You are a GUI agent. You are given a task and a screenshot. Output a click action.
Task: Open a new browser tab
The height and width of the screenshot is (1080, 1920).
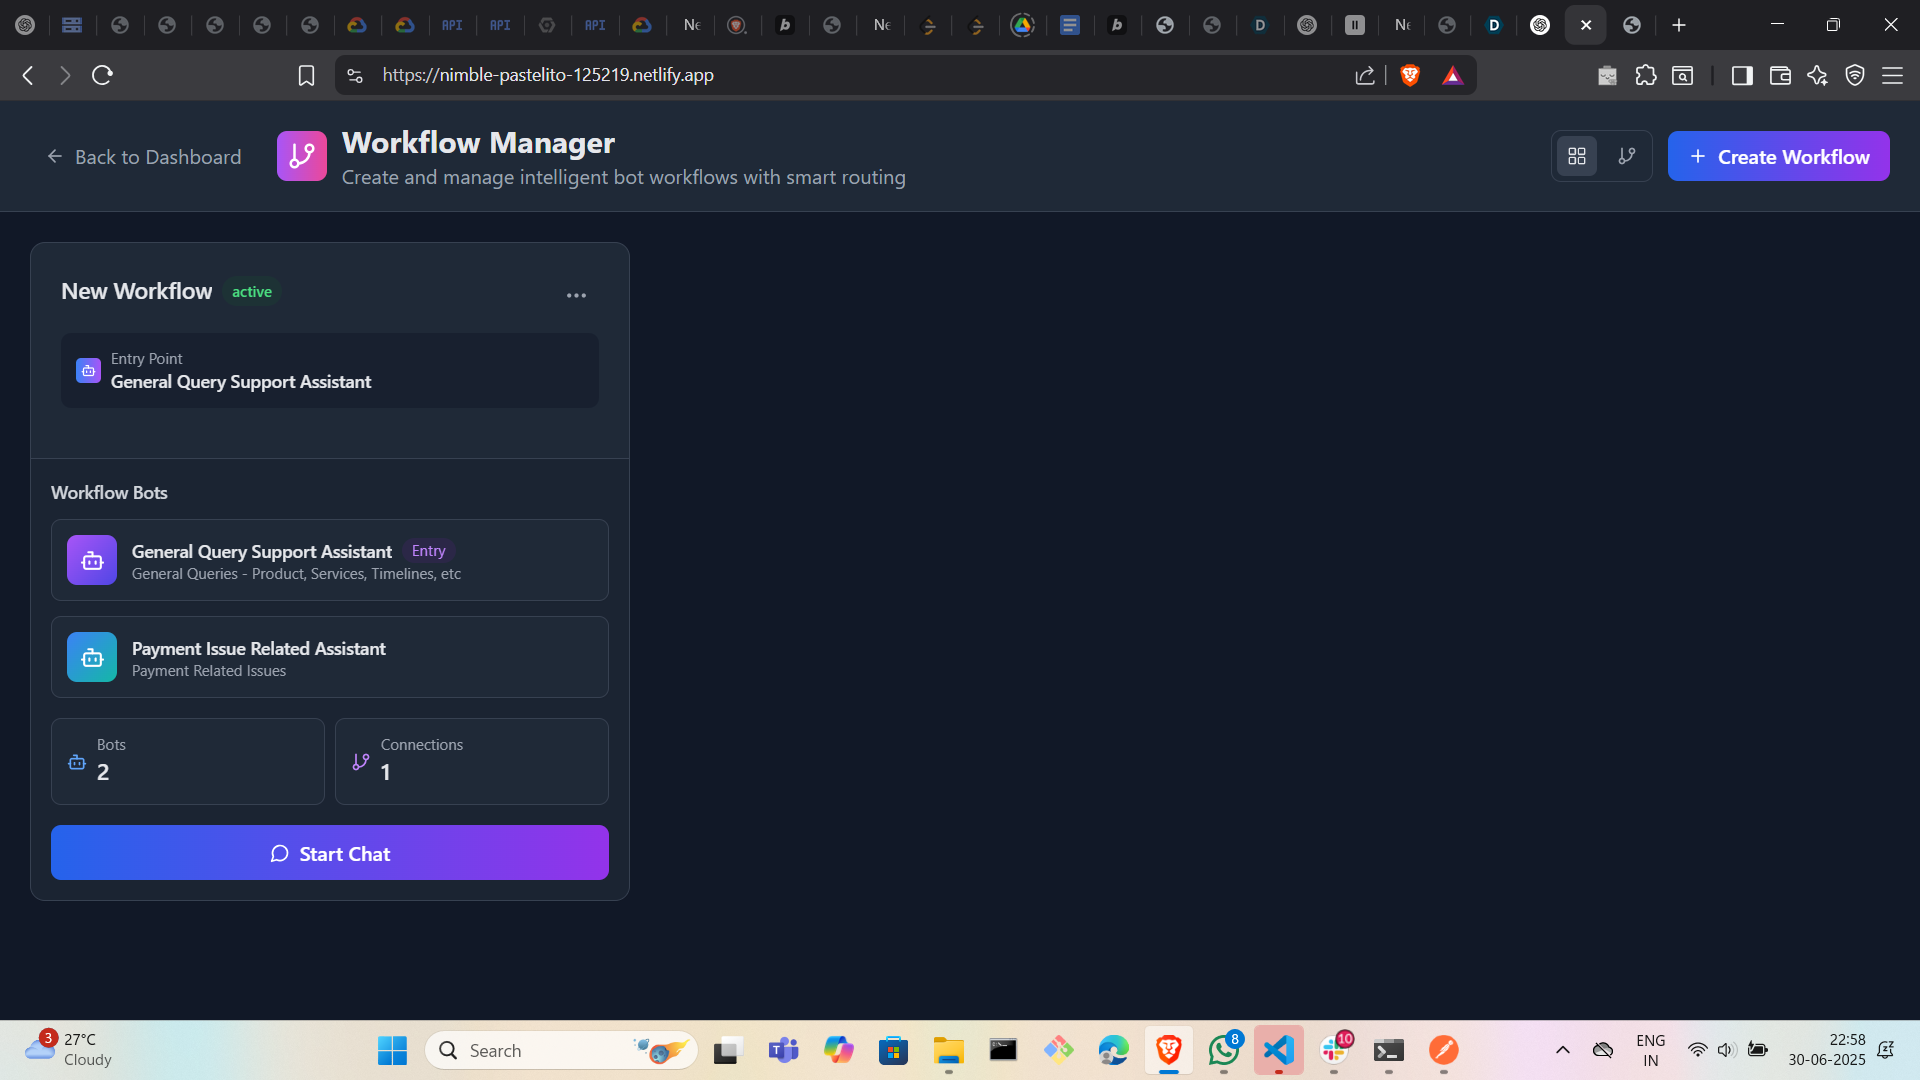1679,25
